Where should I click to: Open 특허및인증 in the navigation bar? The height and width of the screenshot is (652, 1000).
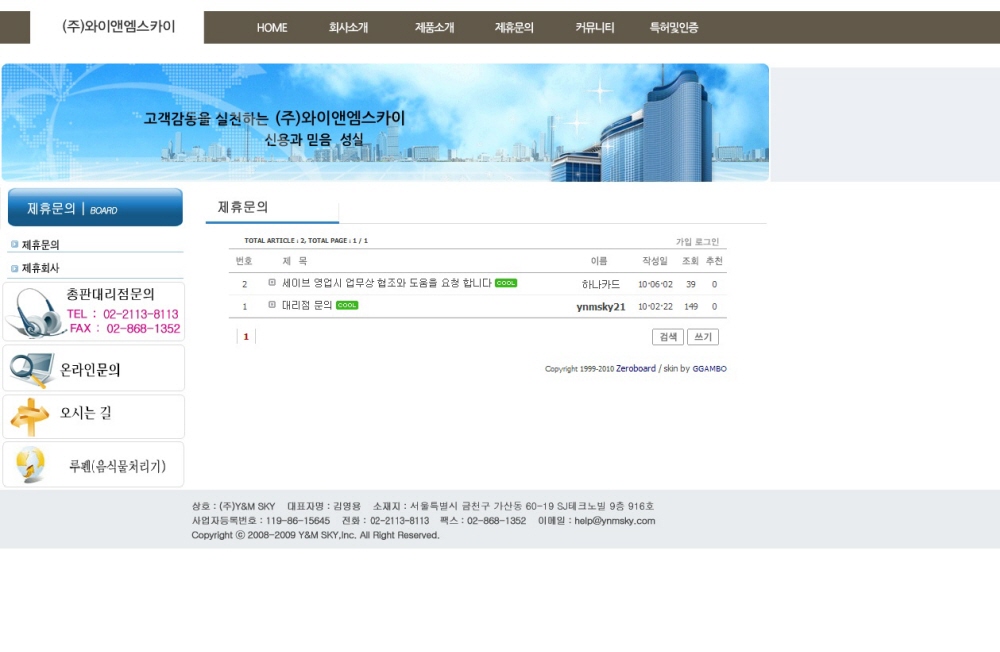(x=674, y=28)
